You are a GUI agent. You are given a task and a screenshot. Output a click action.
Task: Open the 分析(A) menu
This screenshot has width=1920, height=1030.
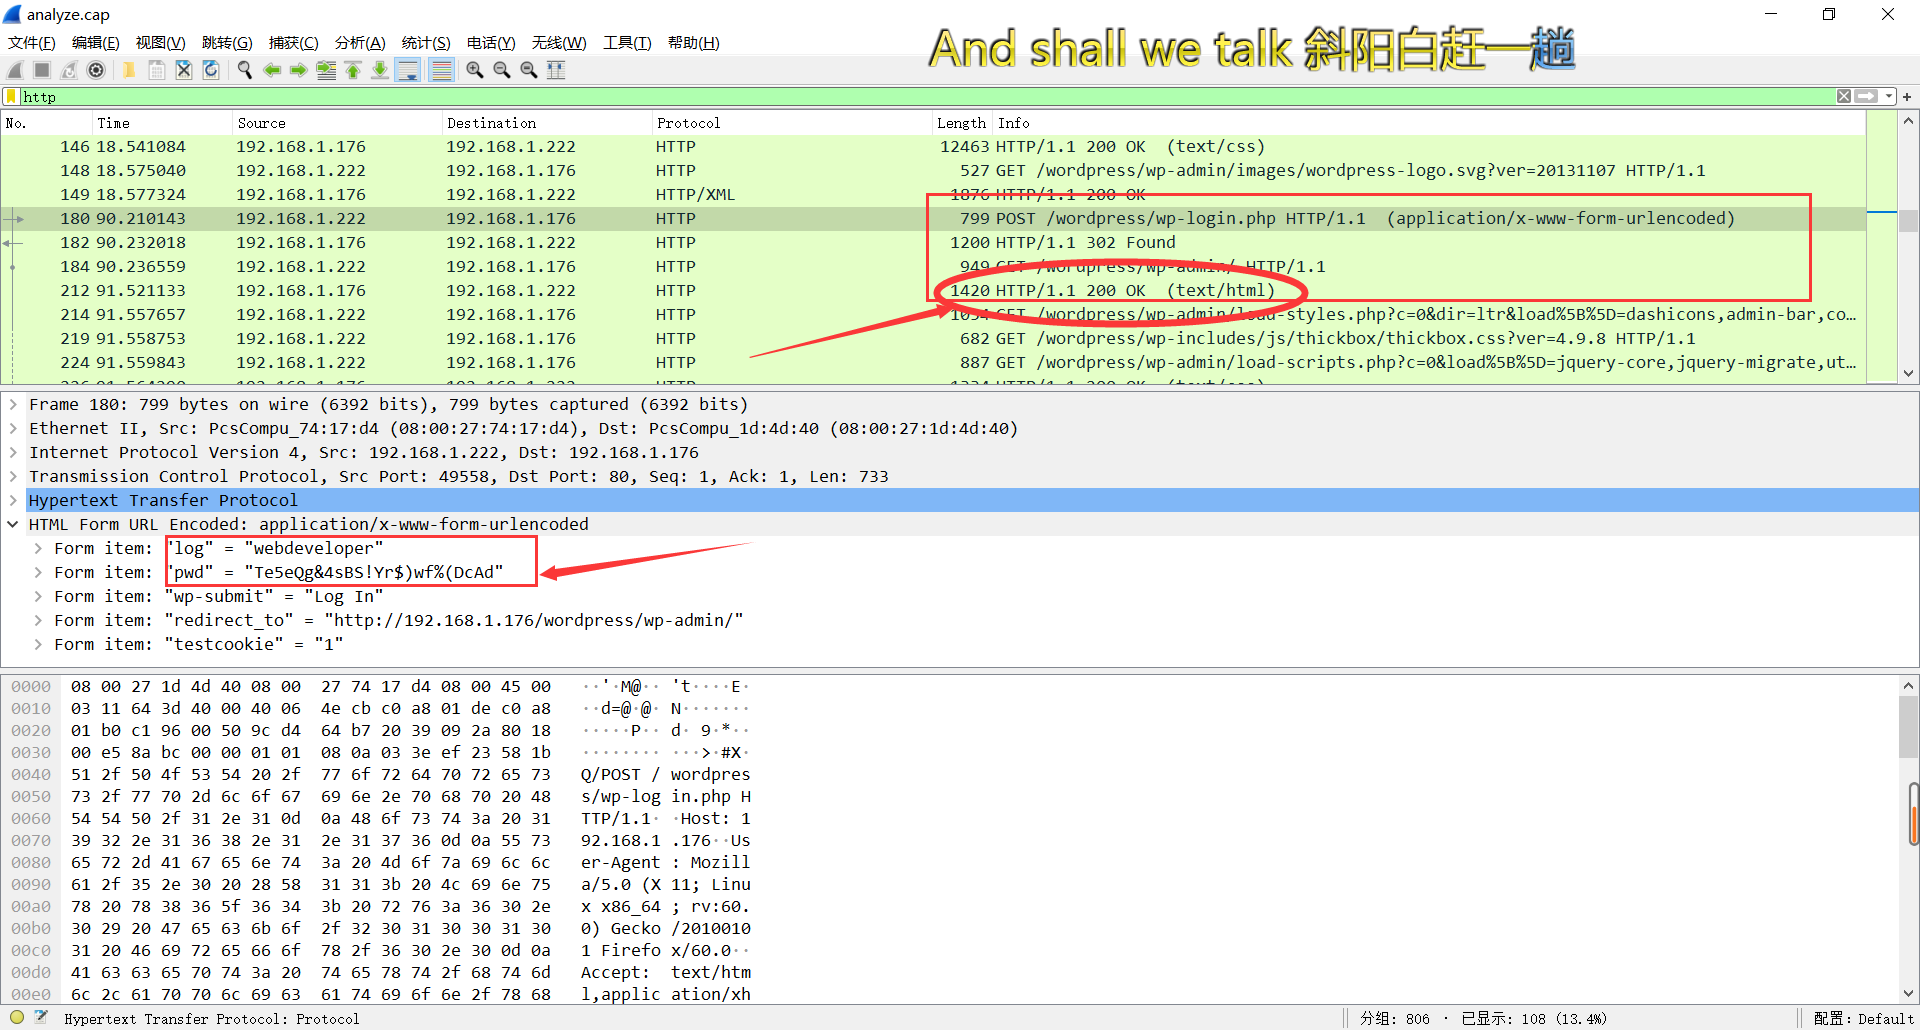click(360, 42)
